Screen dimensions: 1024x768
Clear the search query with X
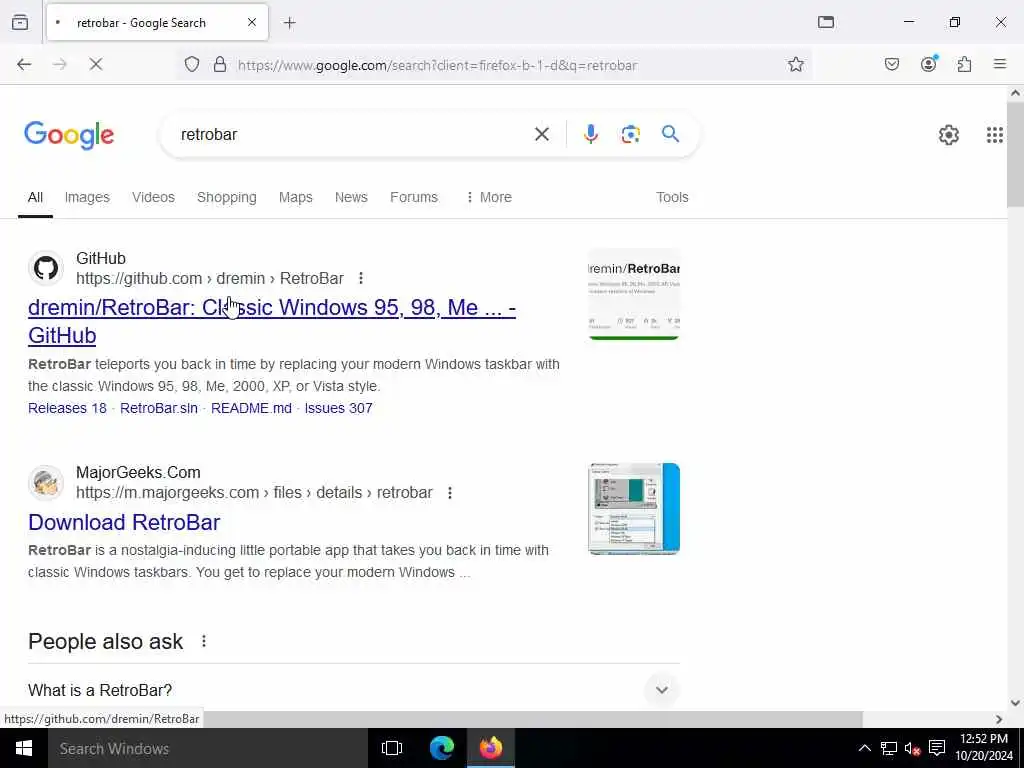point(541,135)
